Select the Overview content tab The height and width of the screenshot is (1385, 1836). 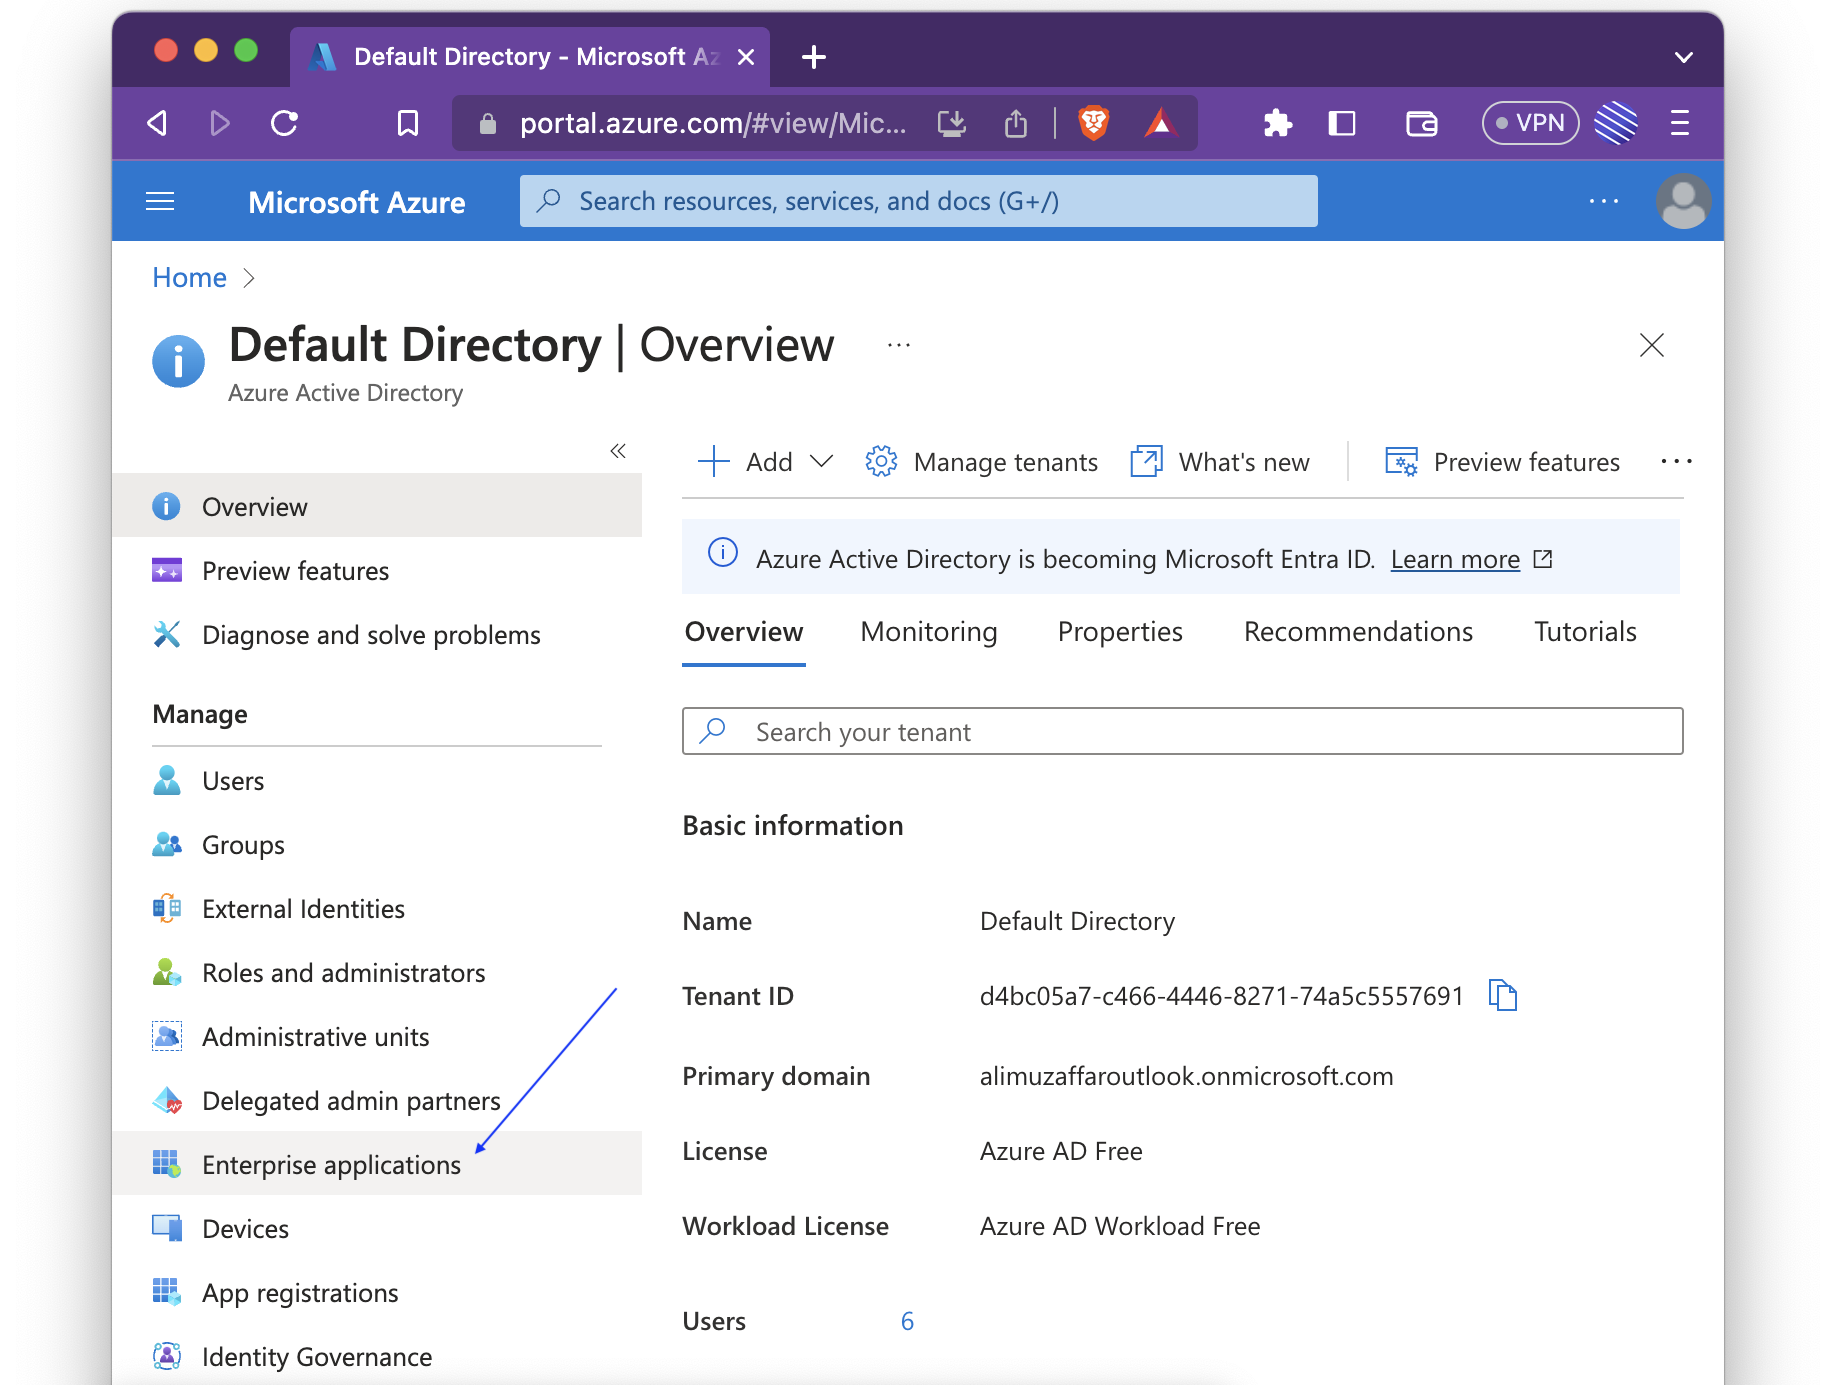coord(744,632)
